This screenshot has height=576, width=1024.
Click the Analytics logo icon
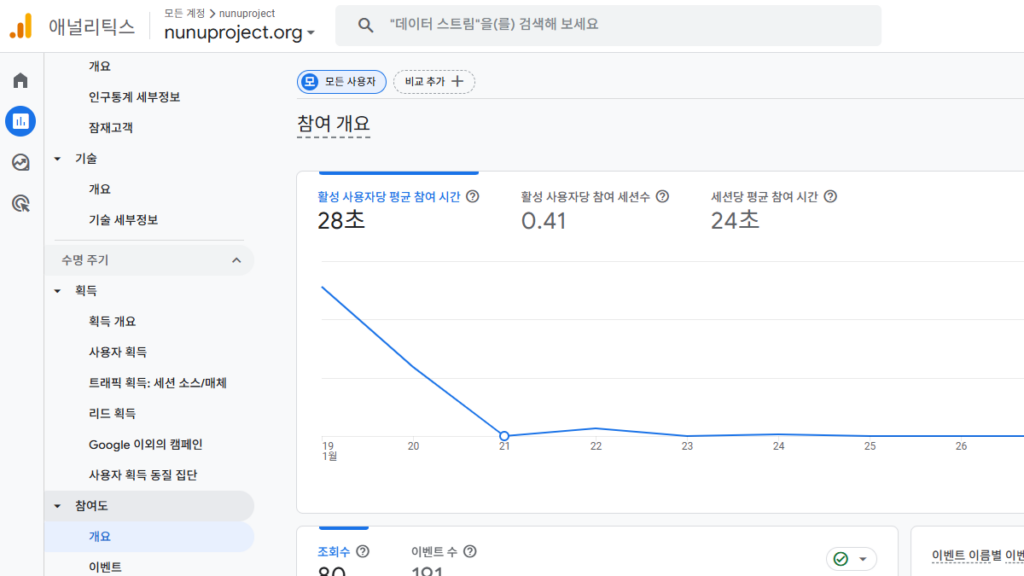click(x=21, y=27)
